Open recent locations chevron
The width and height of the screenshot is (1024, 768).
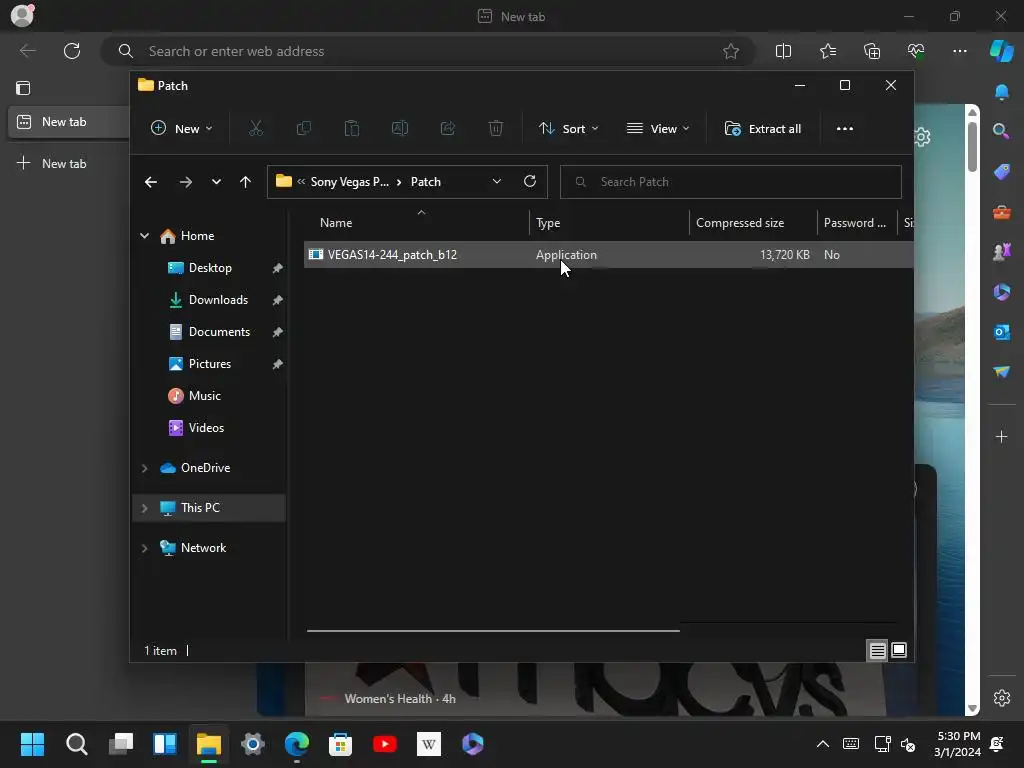(216, 182)
